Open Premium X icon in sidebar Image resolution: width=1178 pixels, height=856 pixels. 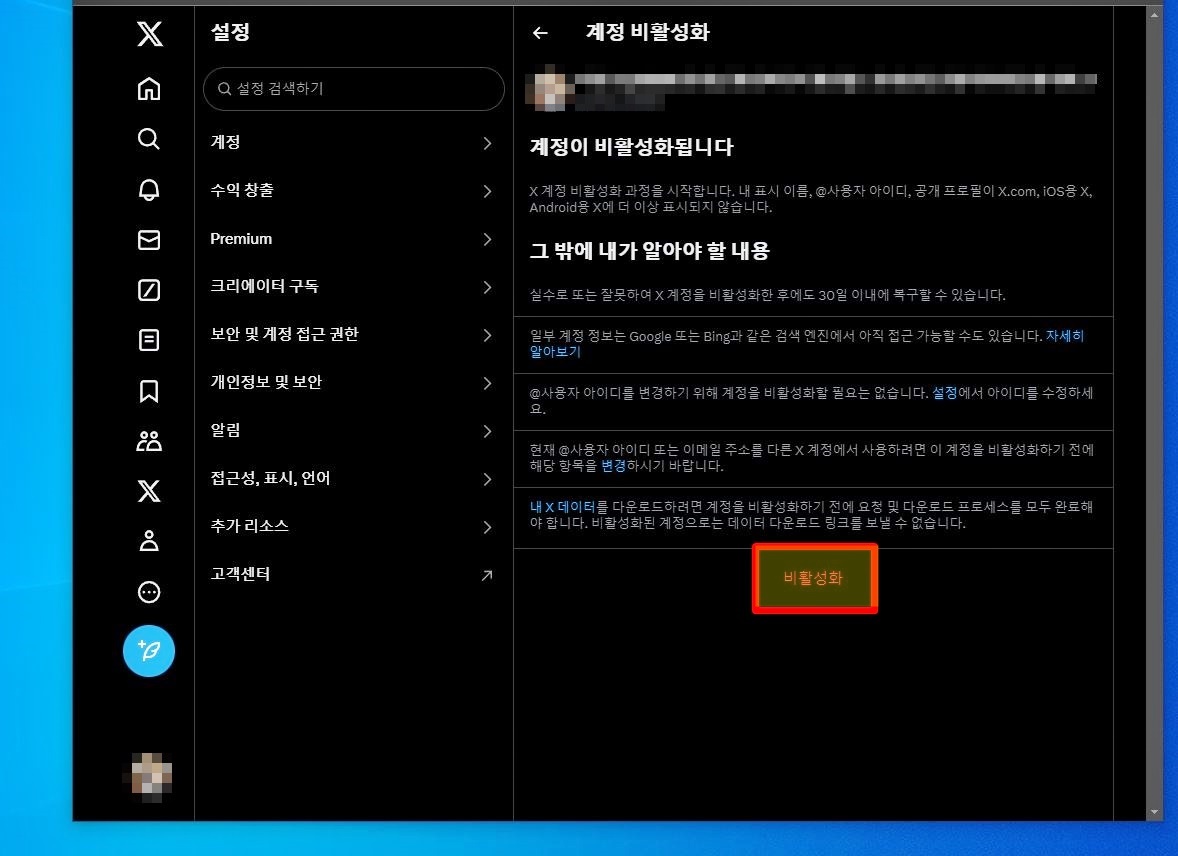tap(149, 491)
